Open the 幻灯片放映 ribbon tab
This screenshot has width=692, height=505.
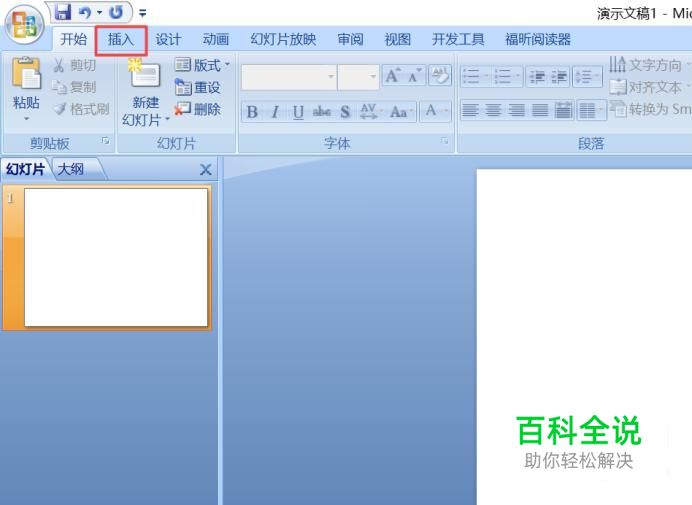pyautogui.click(x=283, y=40)
